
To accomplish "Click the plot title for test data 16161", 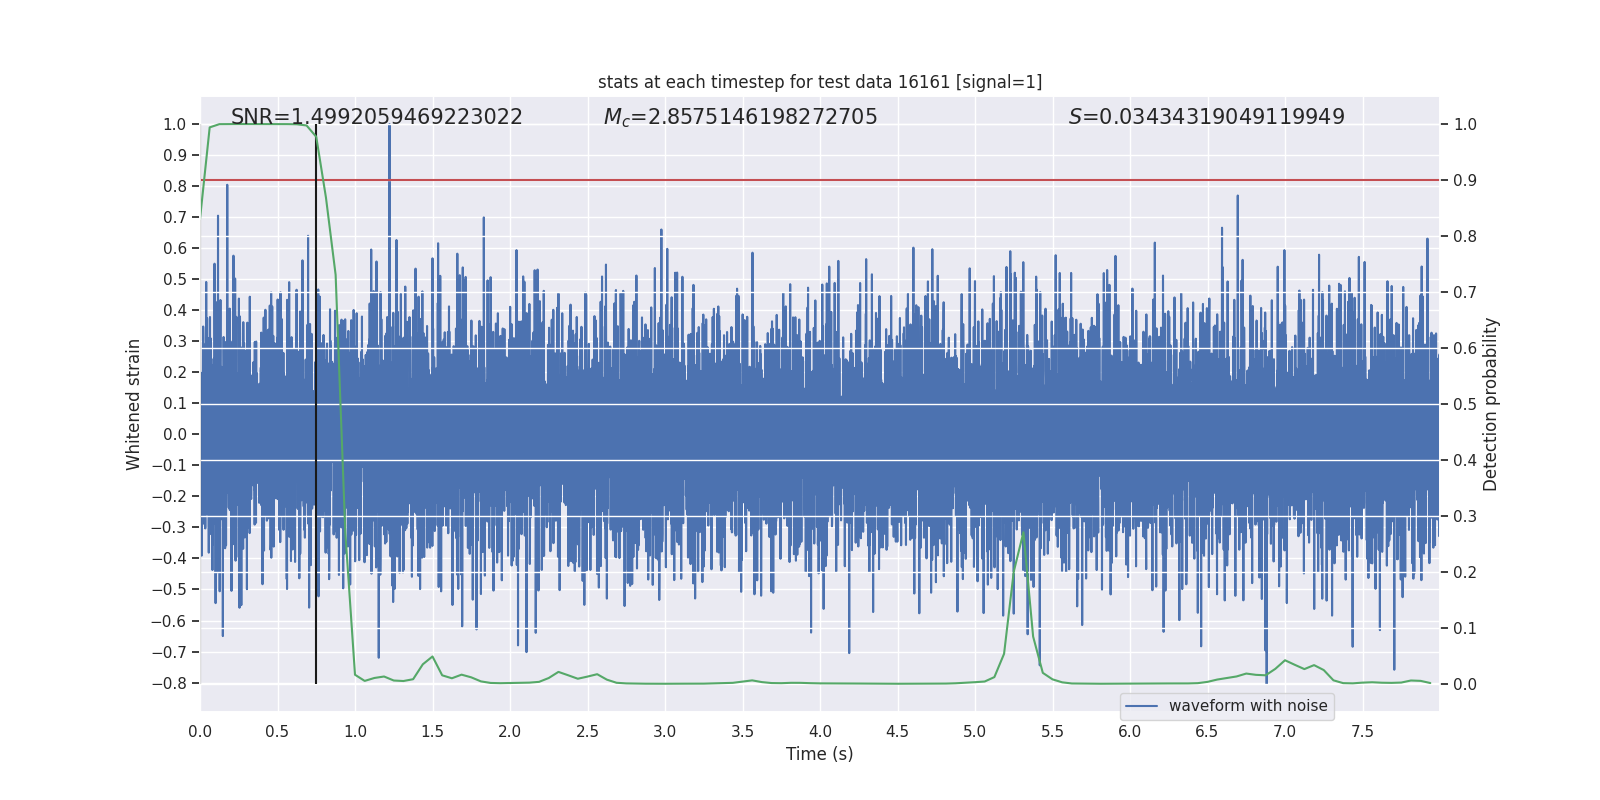I will [x=819, y=82].
